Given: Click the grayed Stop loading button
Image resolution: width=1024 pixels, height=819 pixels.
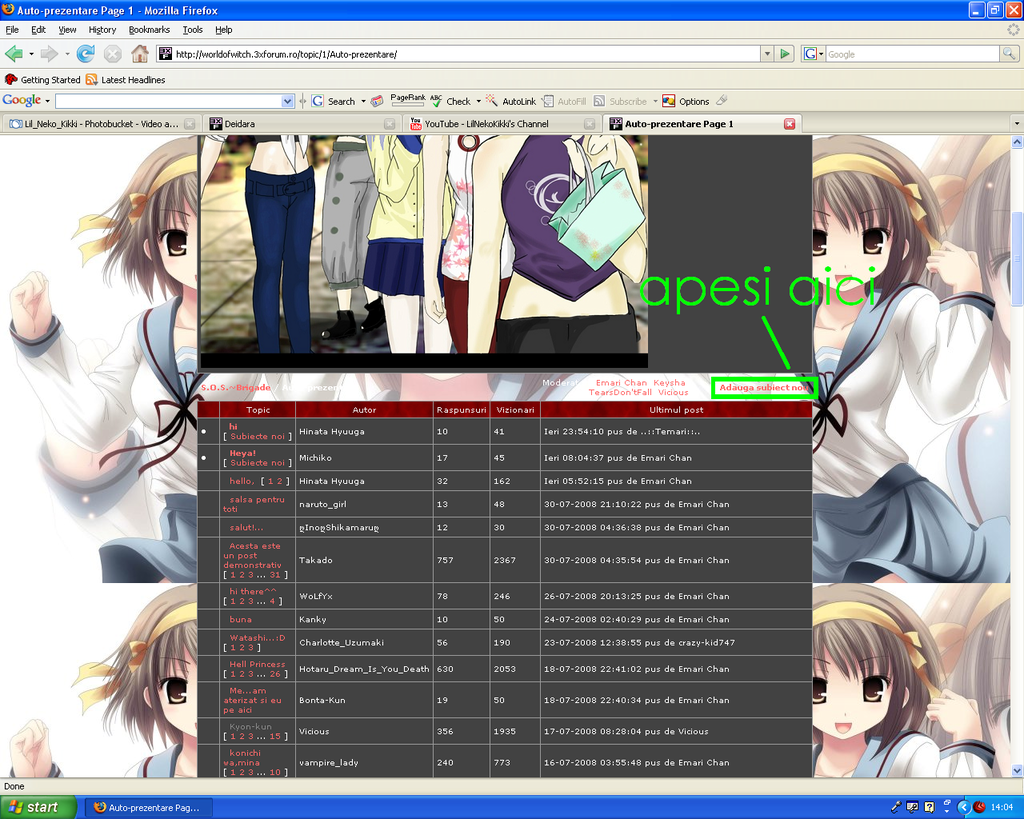Looking at the screenshot, I should (112, 54).
